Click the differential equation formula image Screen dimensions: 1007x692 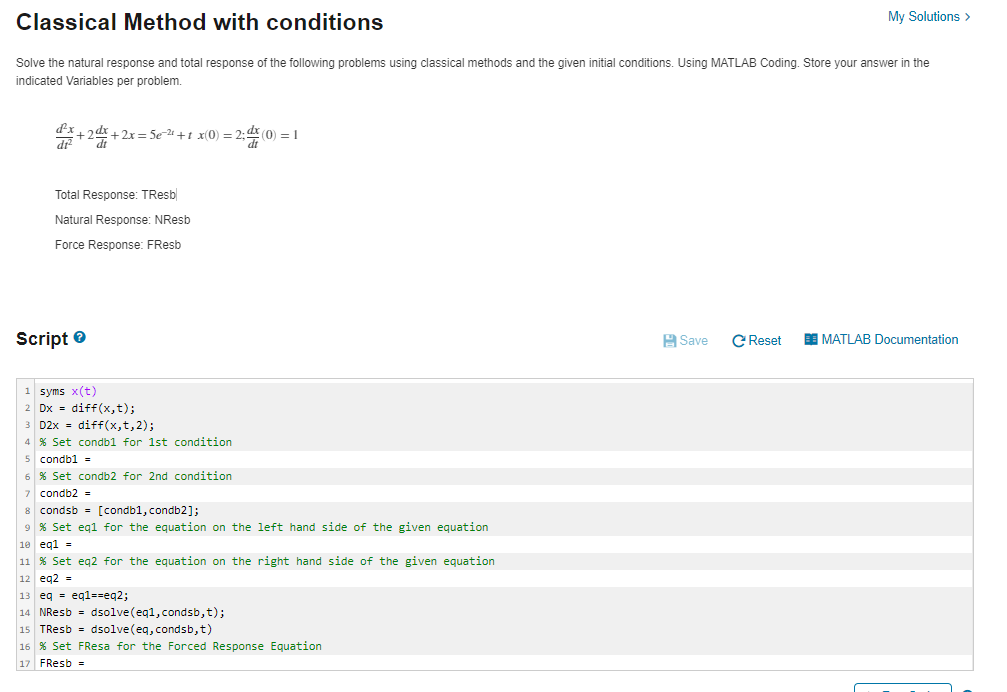tap(177, 135)
